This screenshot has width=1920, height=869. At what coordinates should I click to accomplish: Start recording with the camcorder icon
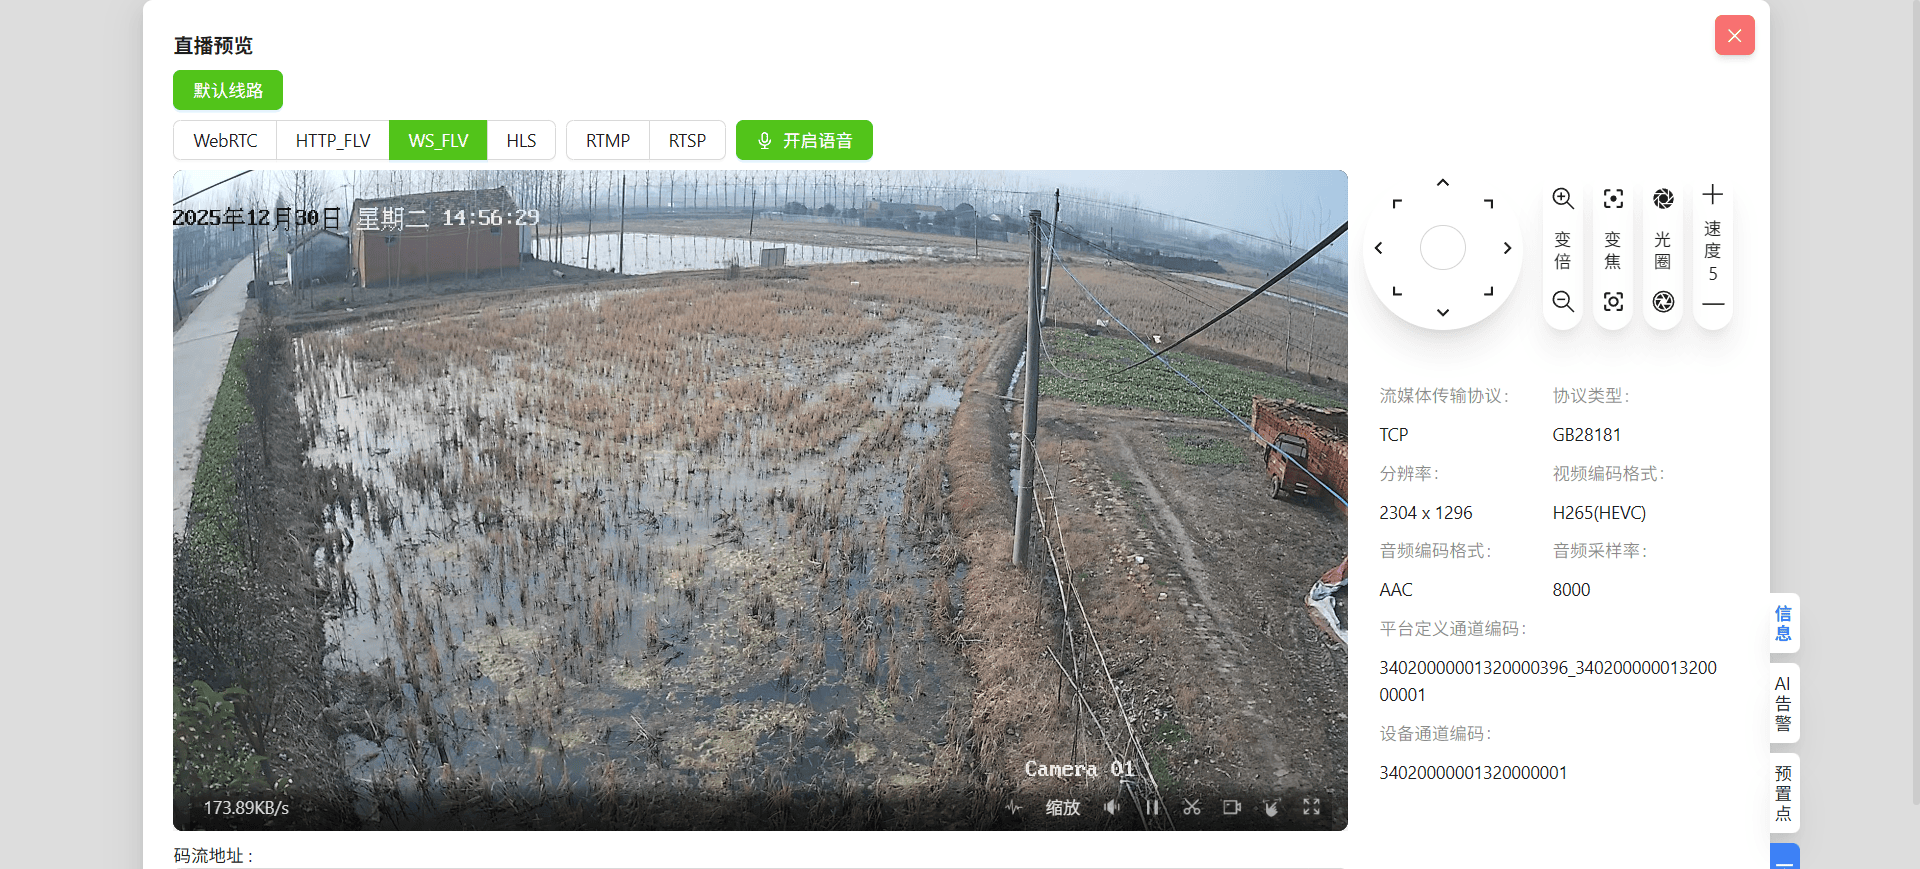click(1231, 807)
